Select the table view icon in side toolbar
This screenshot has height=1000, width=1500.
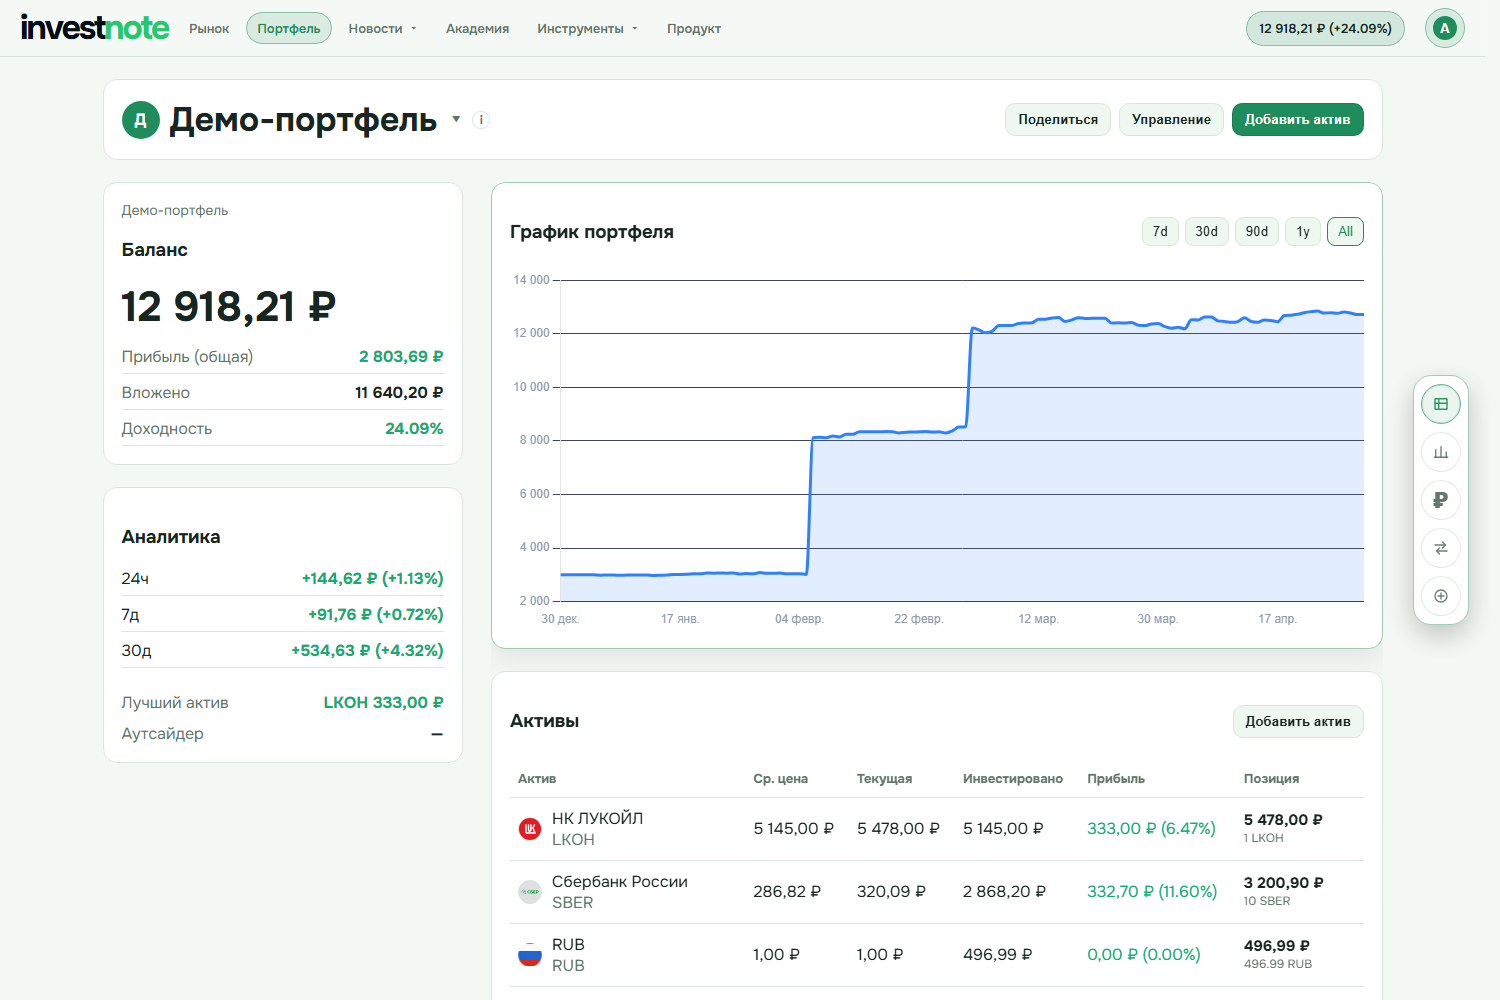click(x=1441, y=404)
